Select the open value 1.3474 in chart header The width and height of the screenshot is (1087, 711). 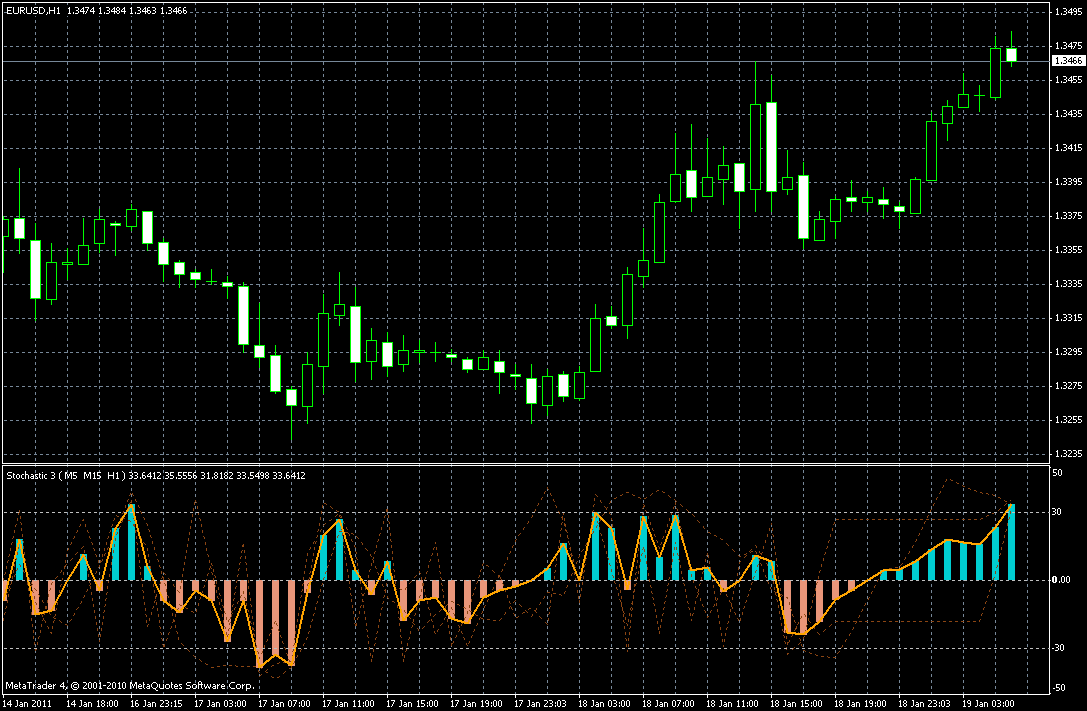click(79, 11)
